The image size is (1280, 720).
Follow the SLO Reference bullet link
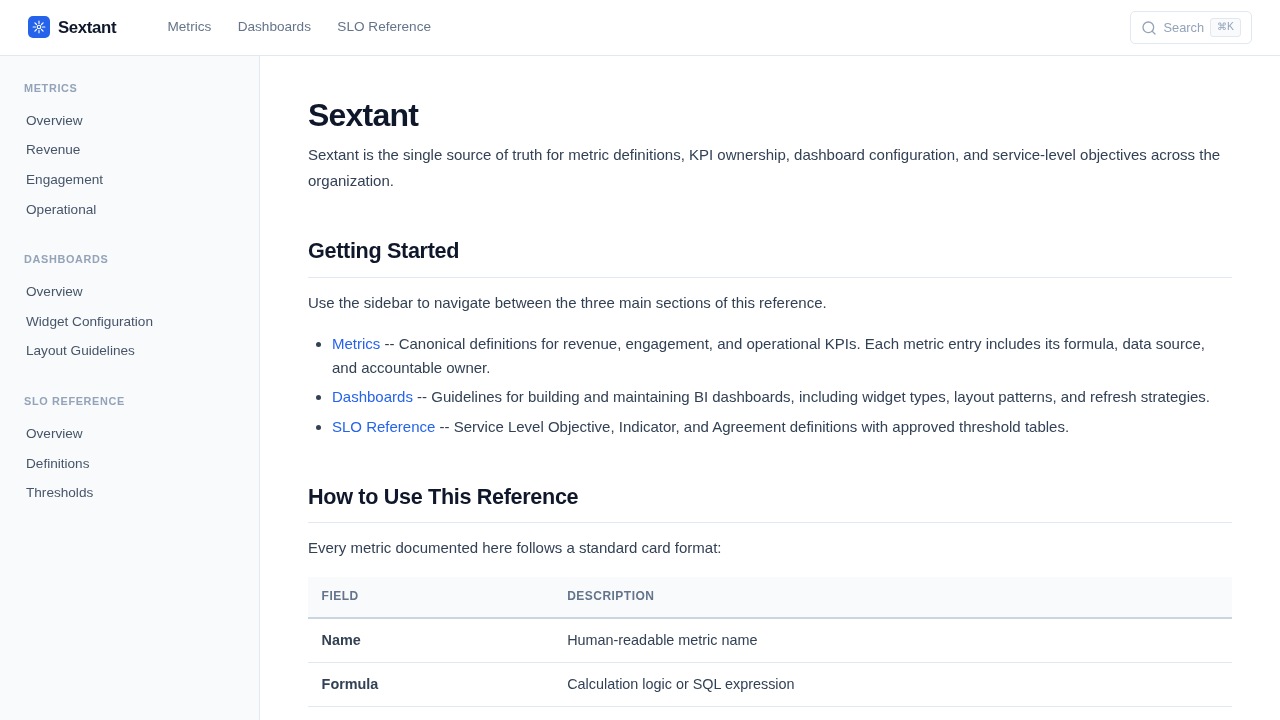383,427
